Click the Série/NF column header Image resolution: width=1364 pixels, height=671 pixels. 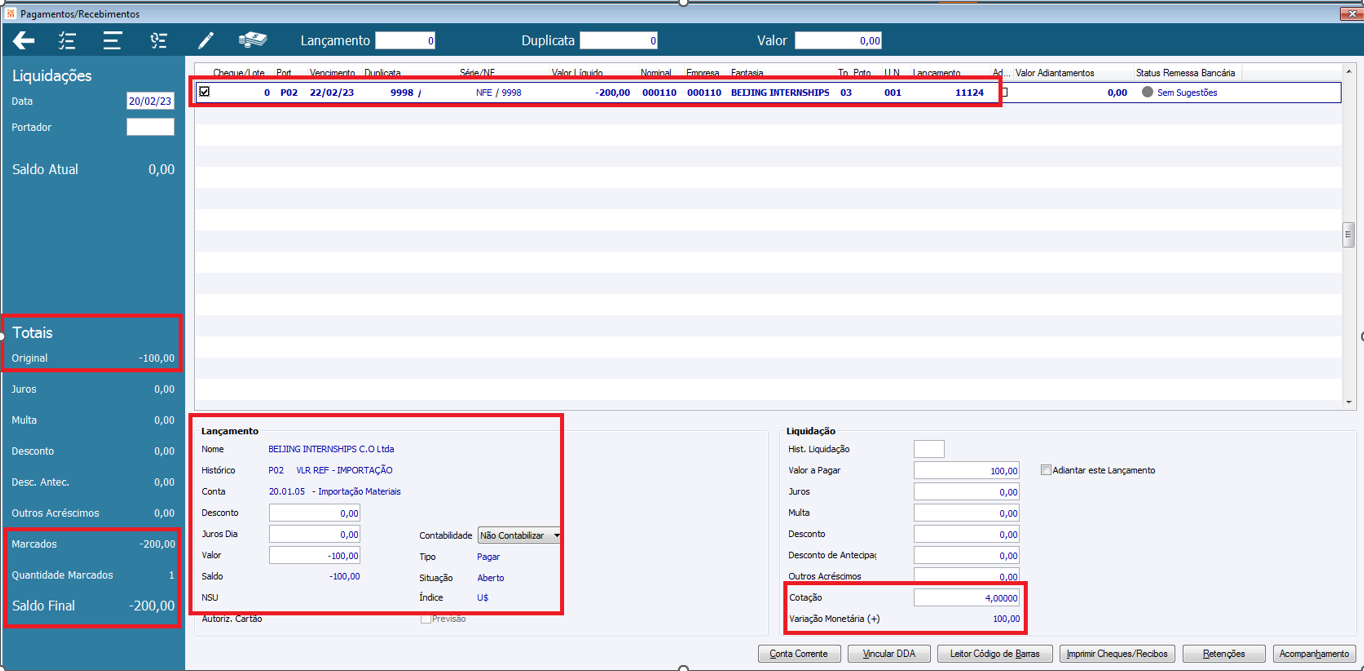[x=477, y=73]
